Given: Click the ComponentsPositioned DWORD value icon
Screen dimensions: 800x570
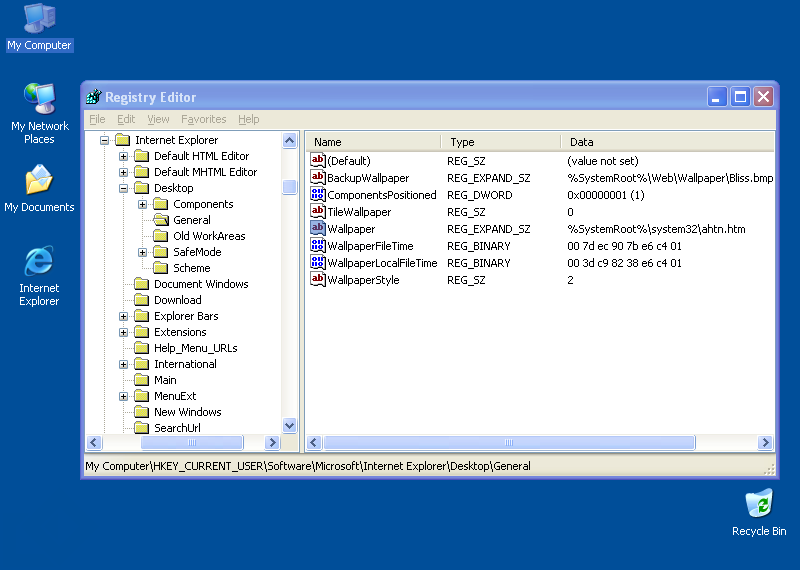Looking at the screenshot, I should point(318,194).
